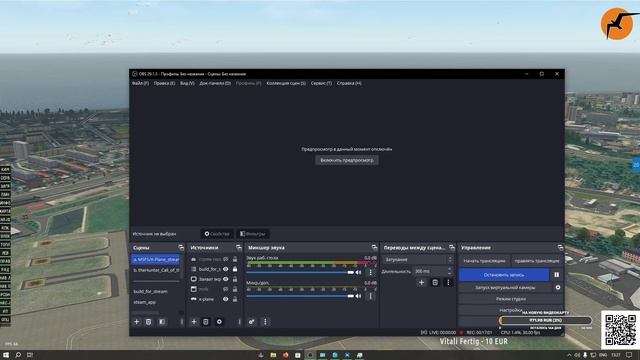Pause the recording
This screenshot has width=640, height=360.
coord(557,275)
